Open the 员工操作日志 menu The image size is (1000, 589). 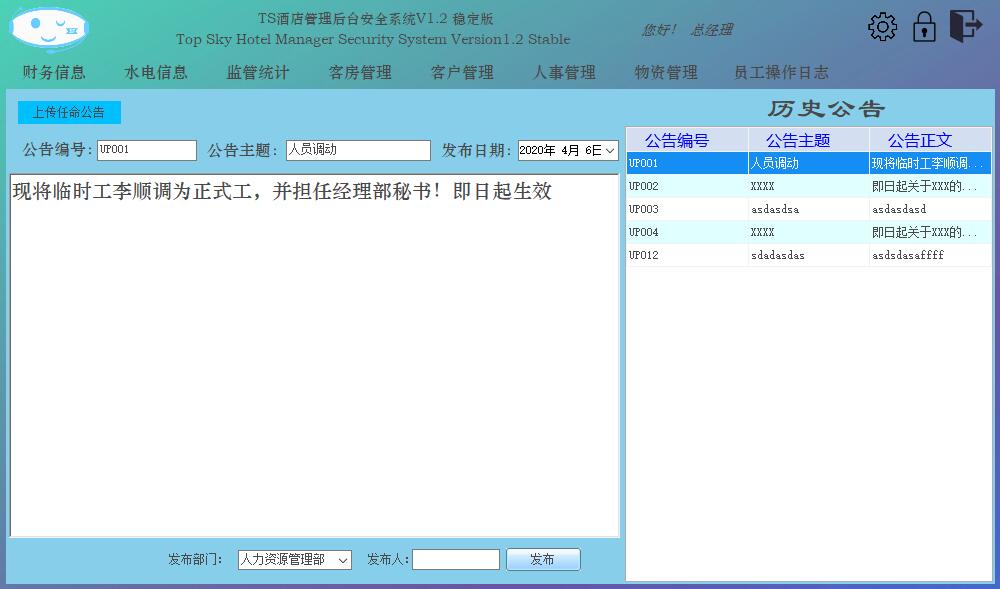[781, 72]
